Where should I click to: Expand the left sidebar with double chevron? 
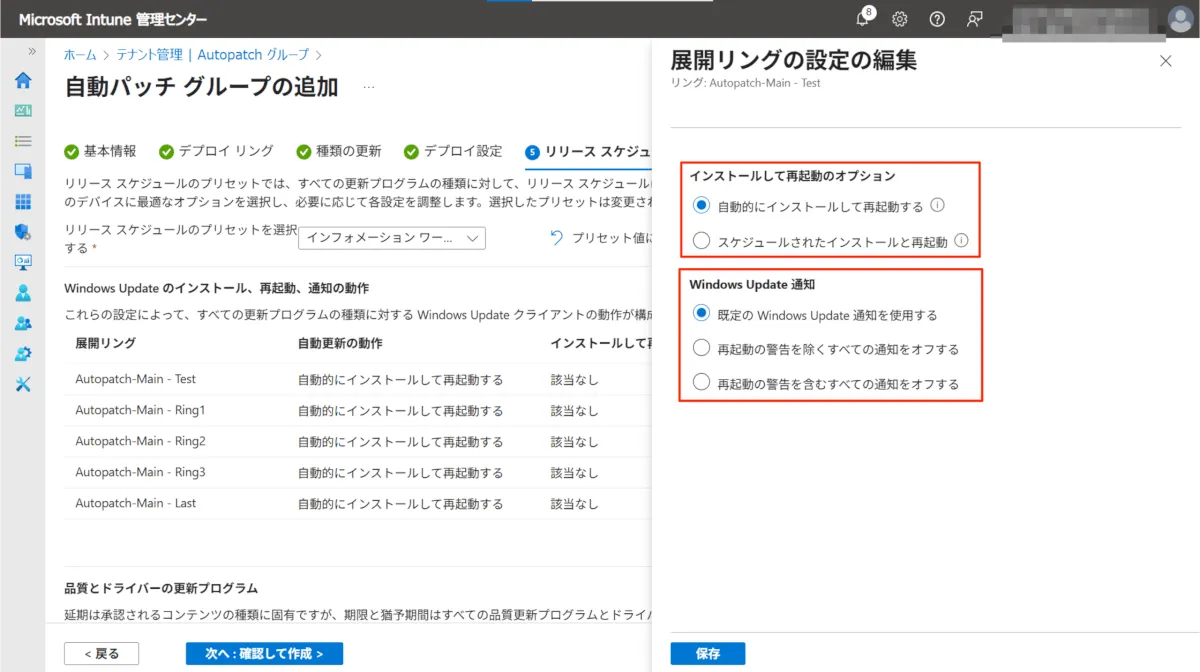pyautogui.click(x=32, y=51)
